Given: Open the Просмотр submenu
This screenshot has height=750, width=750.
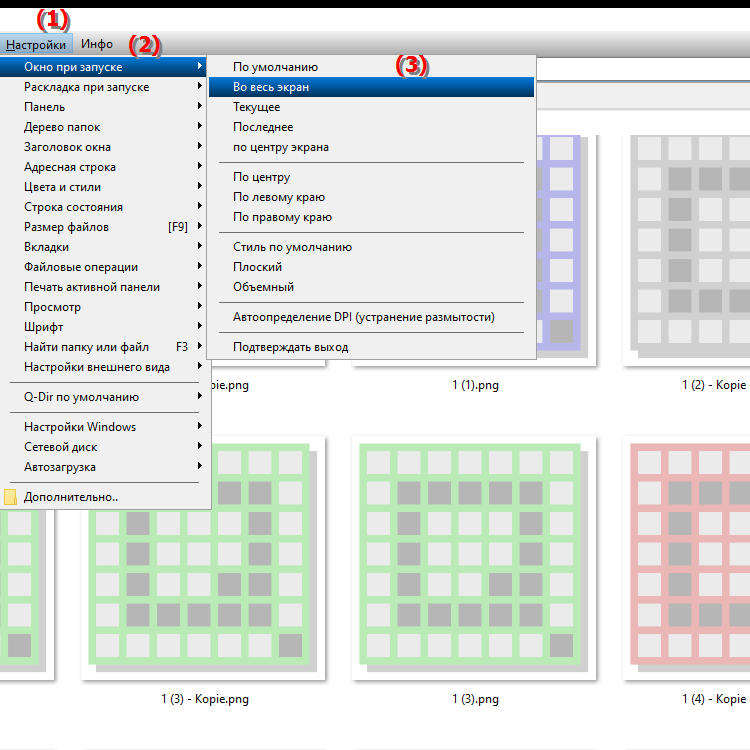Looking at the screenshot, I should click(103, 307).
